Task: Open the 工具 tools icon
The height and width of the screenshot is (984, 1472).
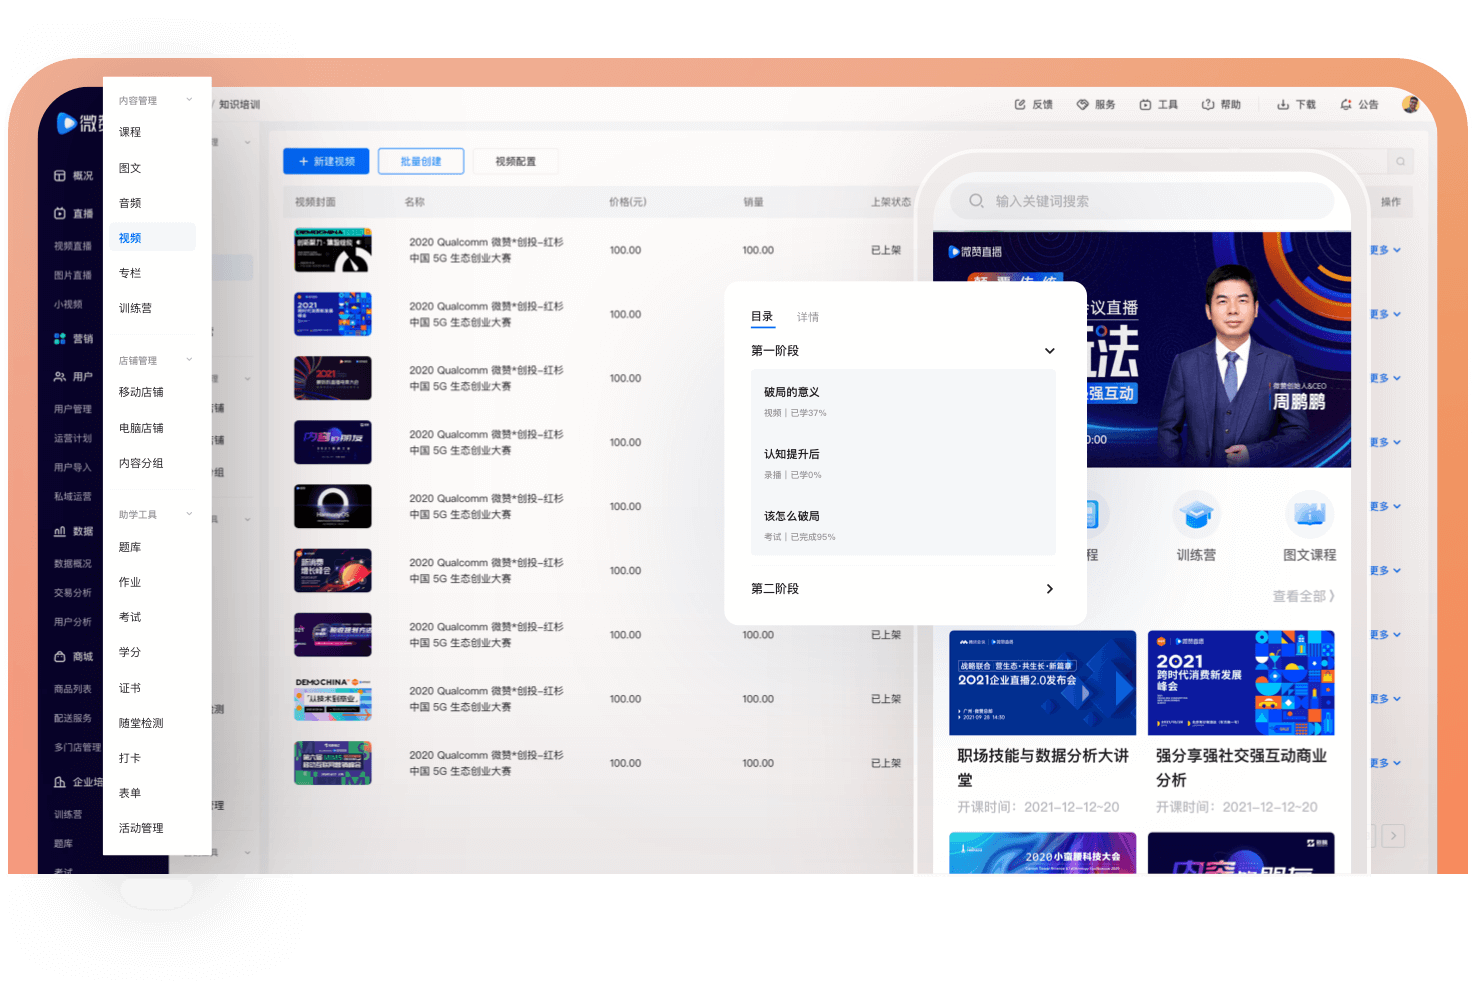Action: point(1145,105)
